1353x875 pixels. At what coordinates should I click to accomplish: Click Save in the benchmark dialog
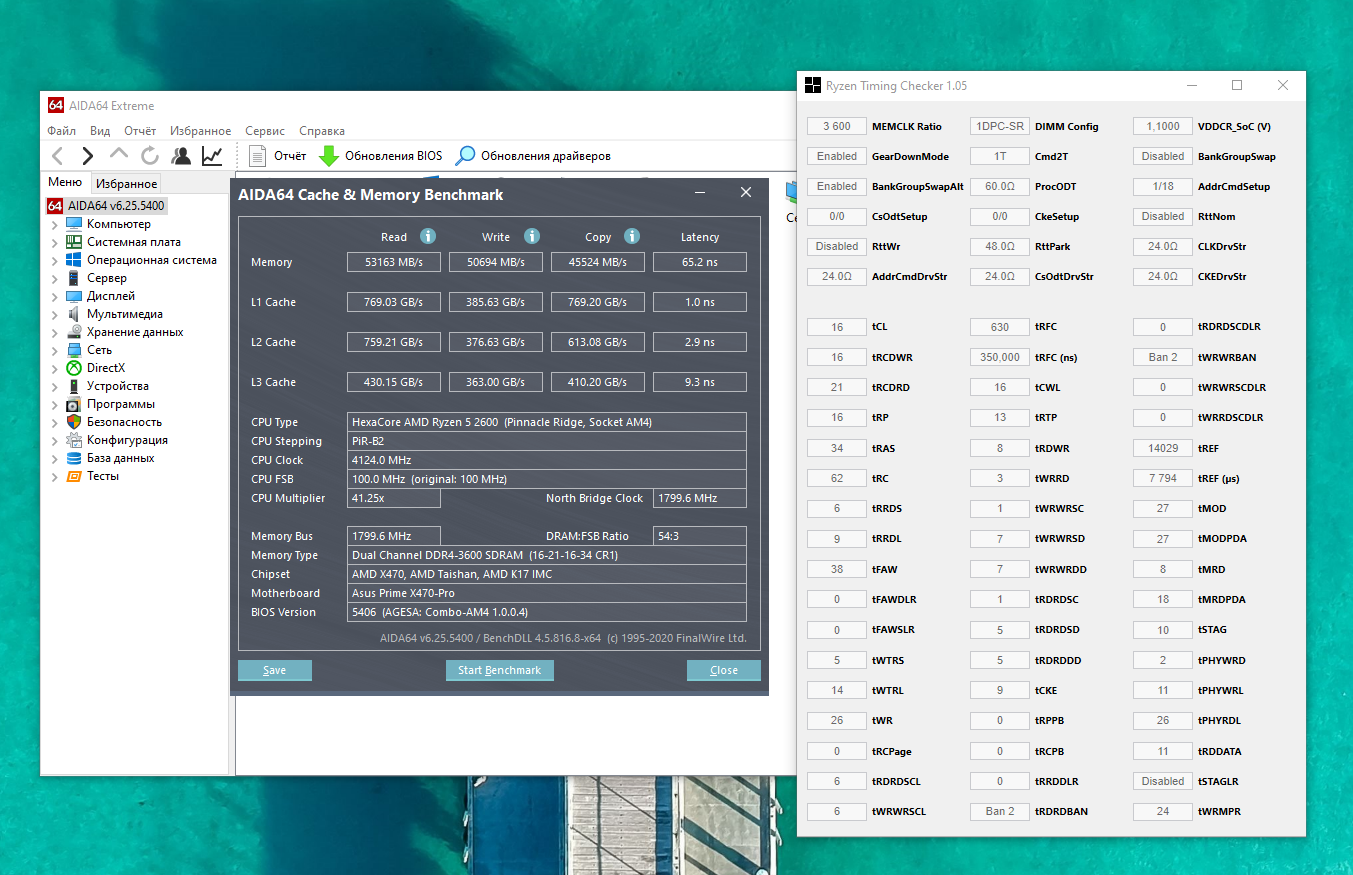coord(275,670)
